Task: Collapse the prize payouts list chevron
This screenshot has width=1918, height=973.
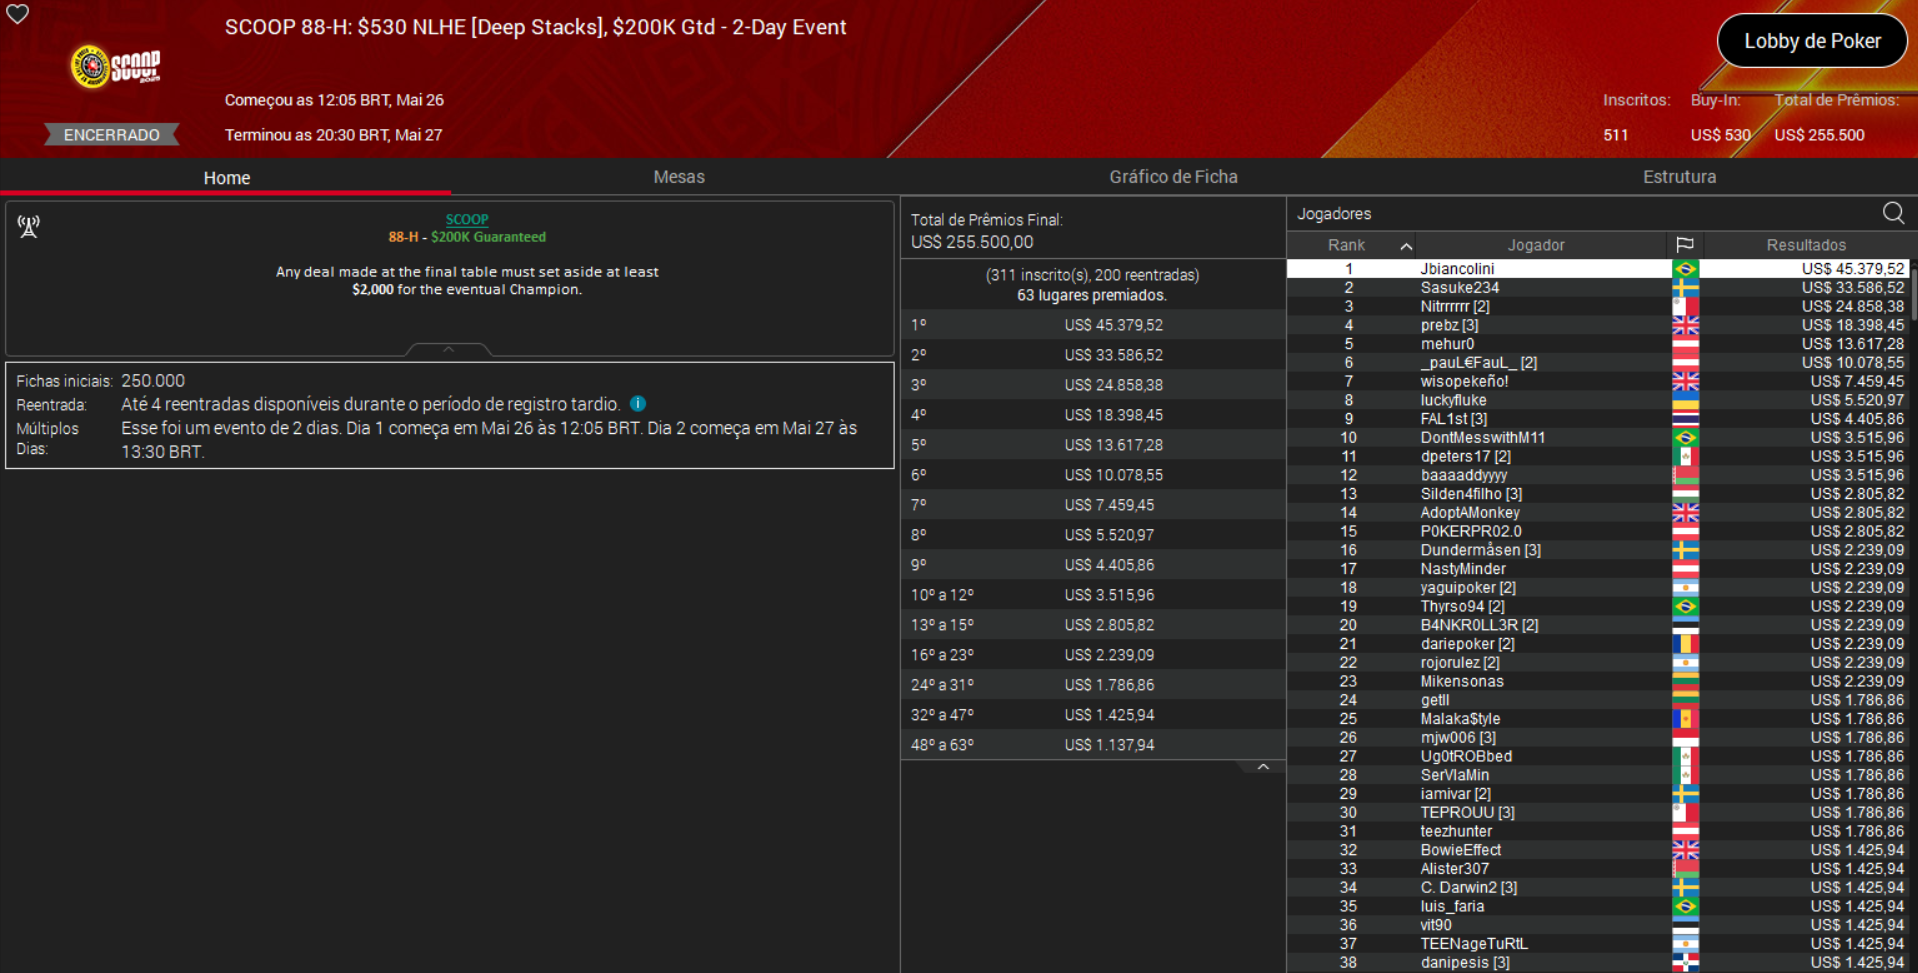Action: pos(1263,767)
